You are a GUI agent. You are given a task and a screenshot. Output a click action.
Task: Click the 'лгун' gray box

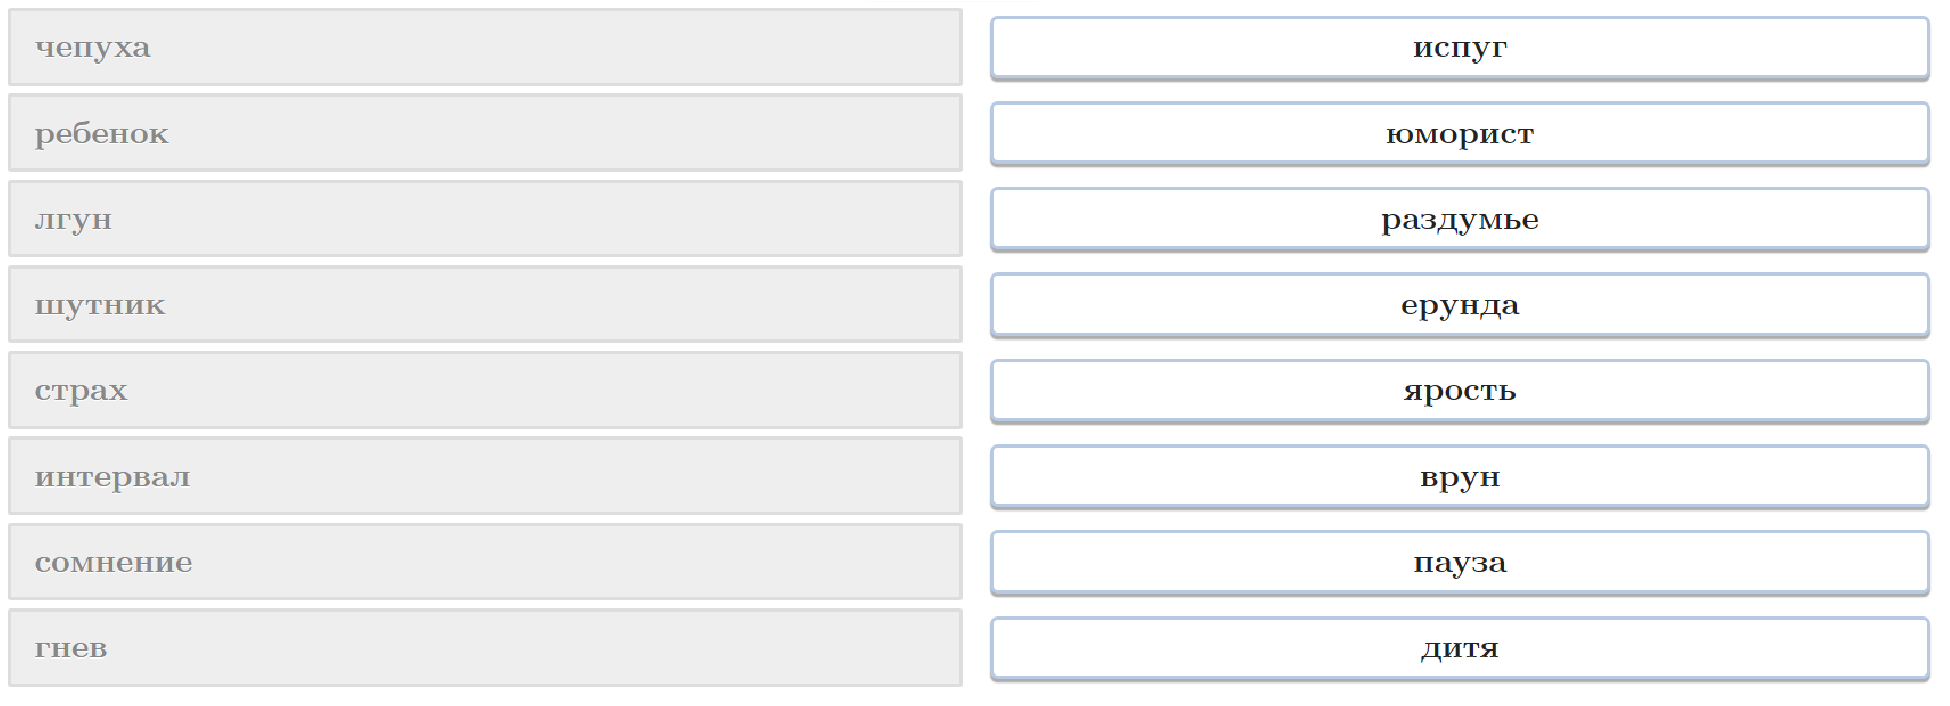coord(485,219)
